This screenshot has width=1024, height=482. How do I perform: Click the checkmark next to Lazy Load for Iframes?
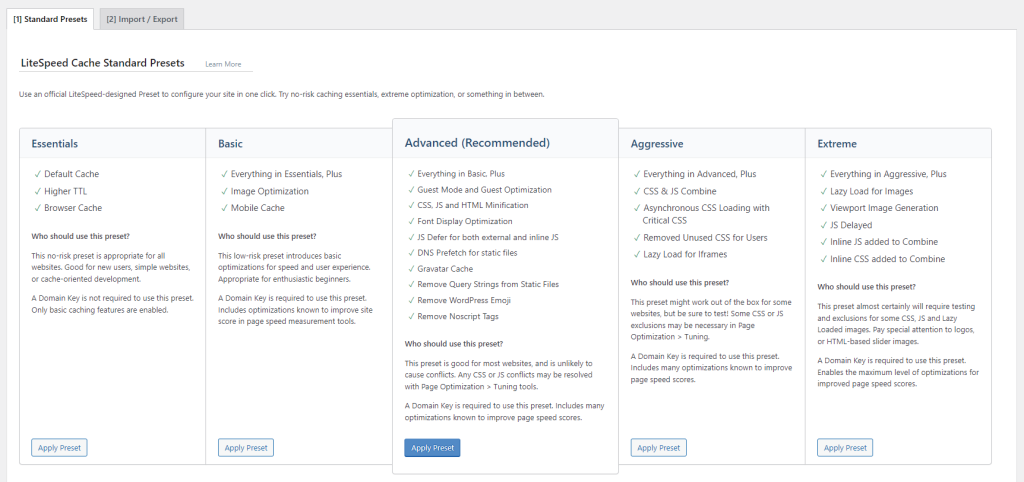pos(636,255)
